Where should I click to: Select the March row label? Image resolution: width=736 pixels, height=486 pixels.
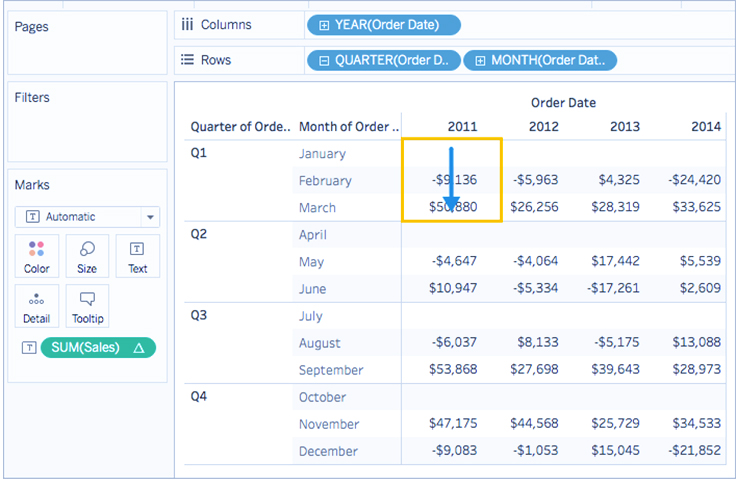coord(317,208)
